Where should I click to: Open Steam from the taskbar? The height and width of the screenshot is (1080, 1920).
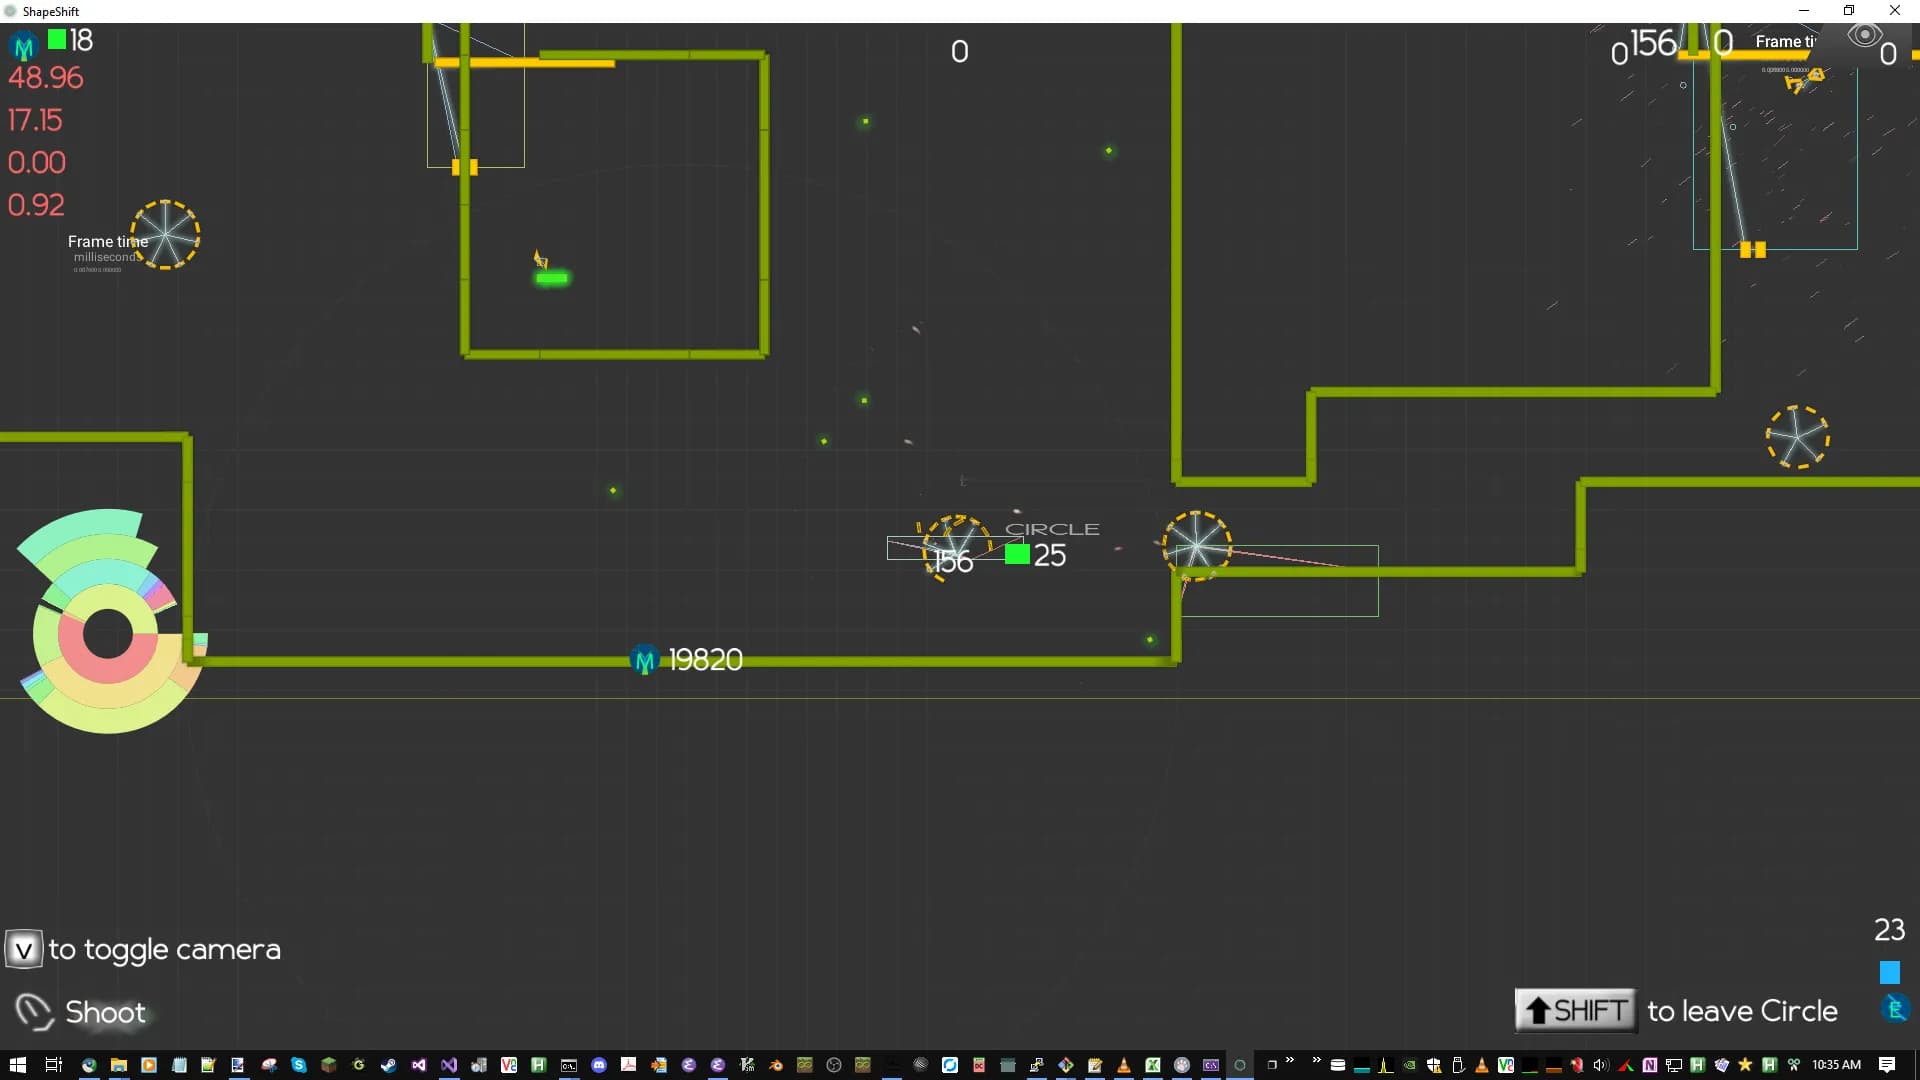(388, 1065)
